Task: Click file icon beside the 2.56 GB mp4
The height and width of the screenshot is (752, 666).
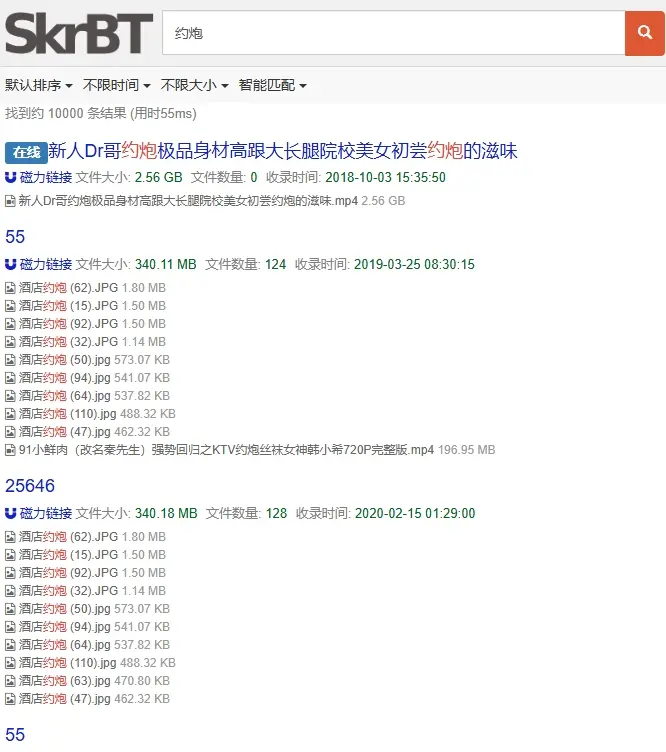Action: pos(10,201)
